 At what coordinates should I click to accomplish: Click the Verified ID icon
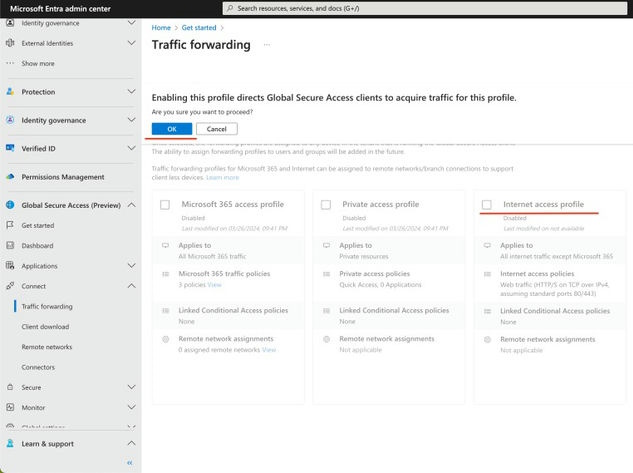coord(10,148)
